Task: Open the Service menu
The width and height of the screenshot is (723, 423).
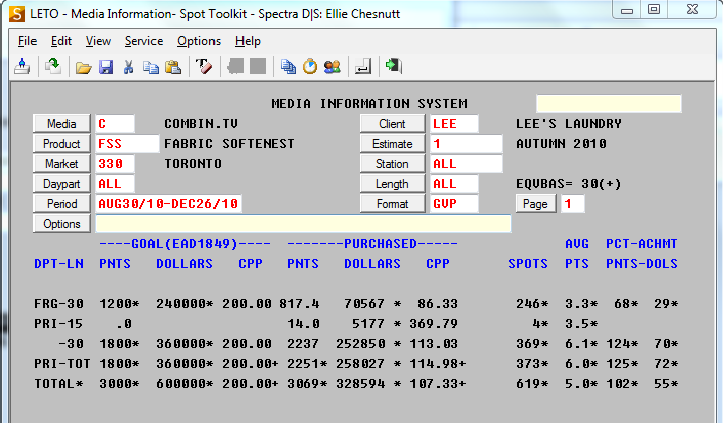Action: point(144,41)
